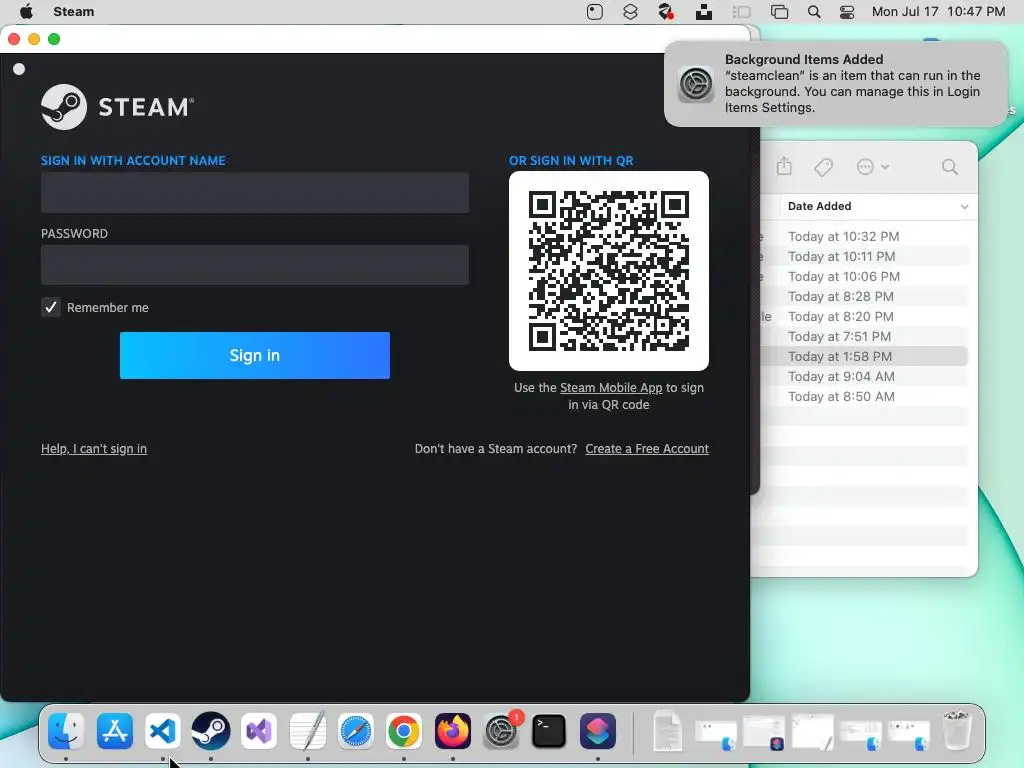Open Control Center in the menu bar

(x=847, y=12)
